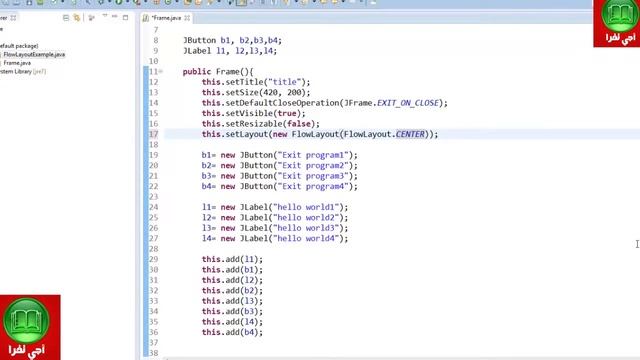Click the setResizable(false) line

point(261,124)
